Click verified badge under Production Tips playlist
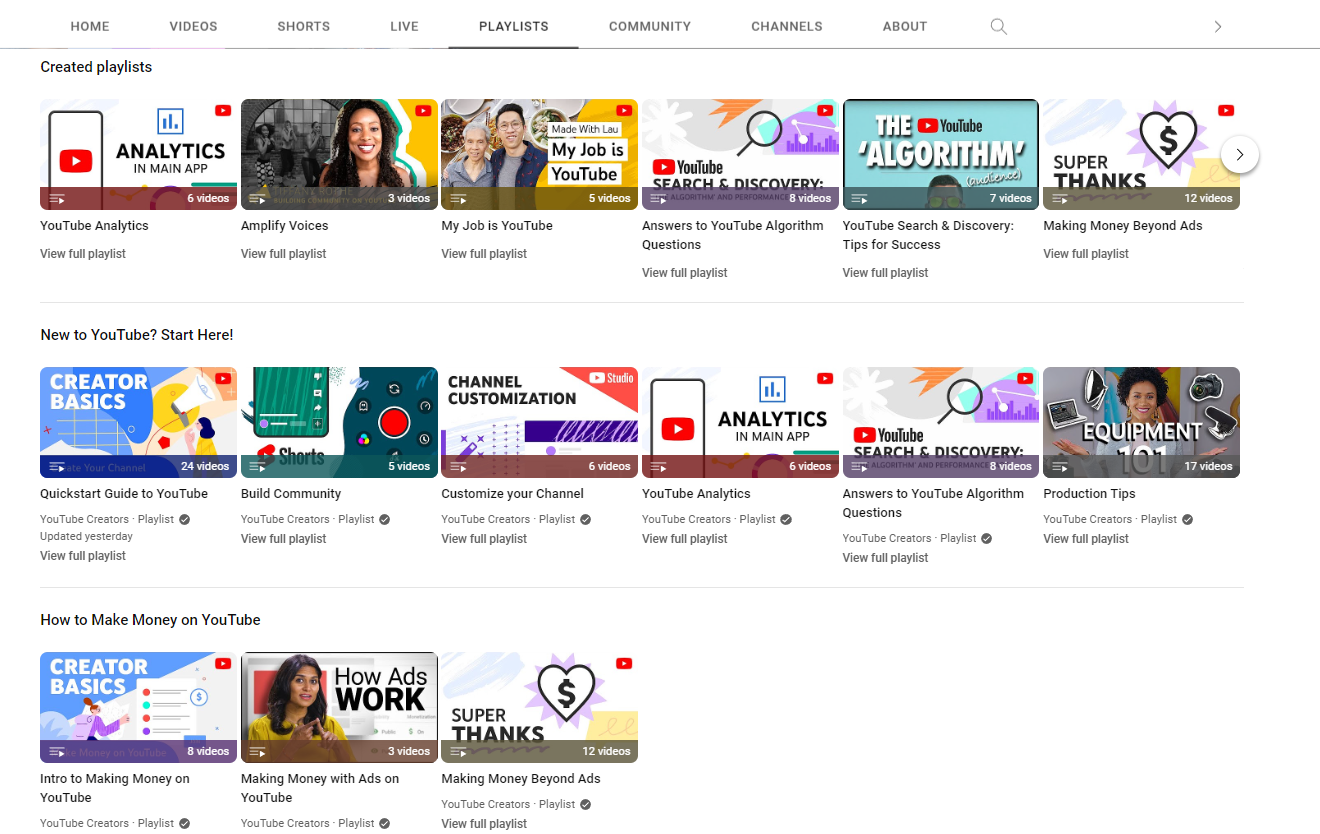The height and width of the screenshot is (834, 1320). tap(1186, 519)
